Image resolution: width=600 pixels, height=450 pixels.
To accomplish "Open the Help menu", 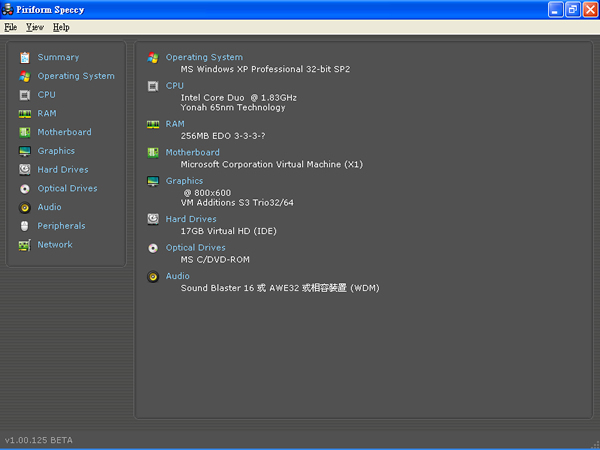I will coord(62,27).
